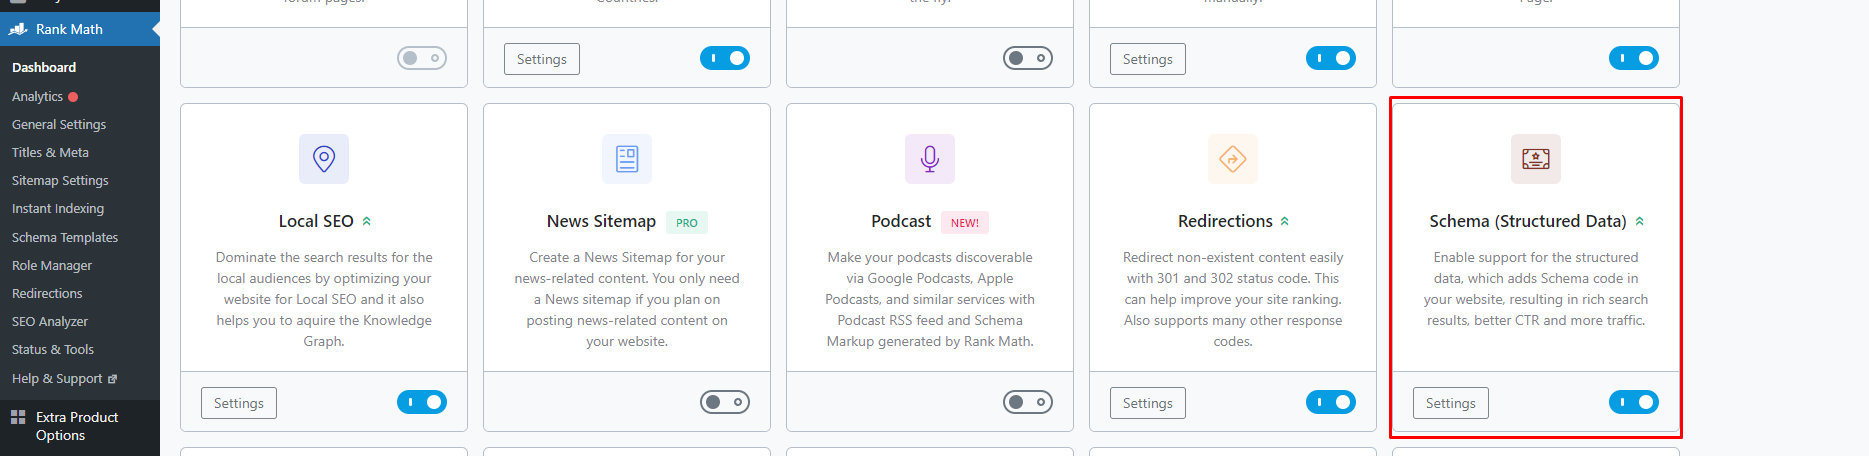This screenshot has width=1869, height=456.
Task: Click the Rank Math logo icon in sidebar
Action: [18, 29]
